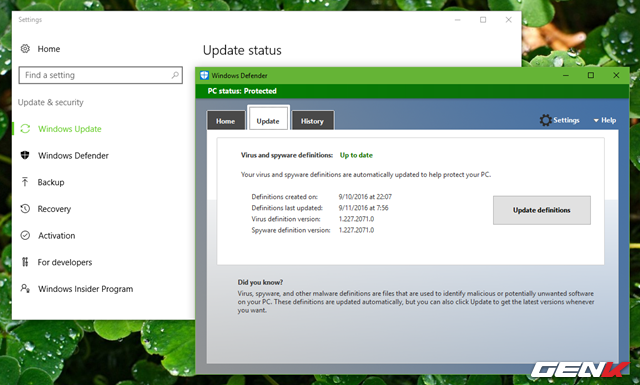This screenshot has height=385, width=640.
Task: Click the Help label in Windows Defender
Action: pyautogui.click(x=608, y=120)
